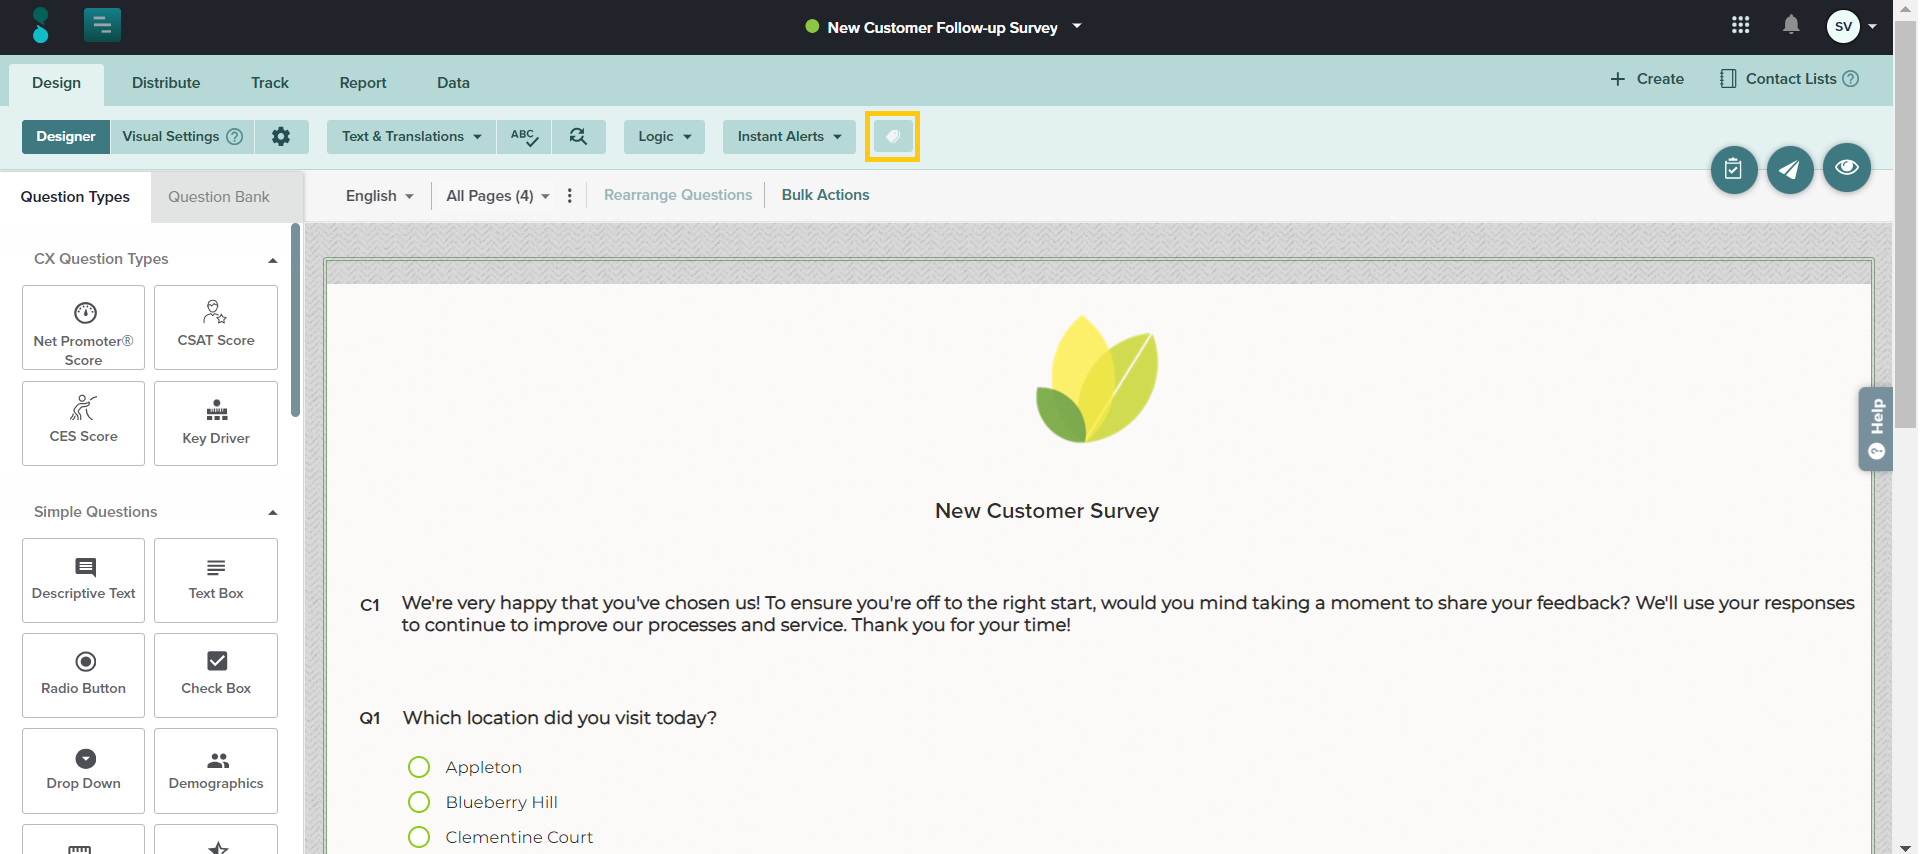This screenshot has height=854, width=1920.
Task: Click the question panel vertical scrollbar
Action: [295, 320]
